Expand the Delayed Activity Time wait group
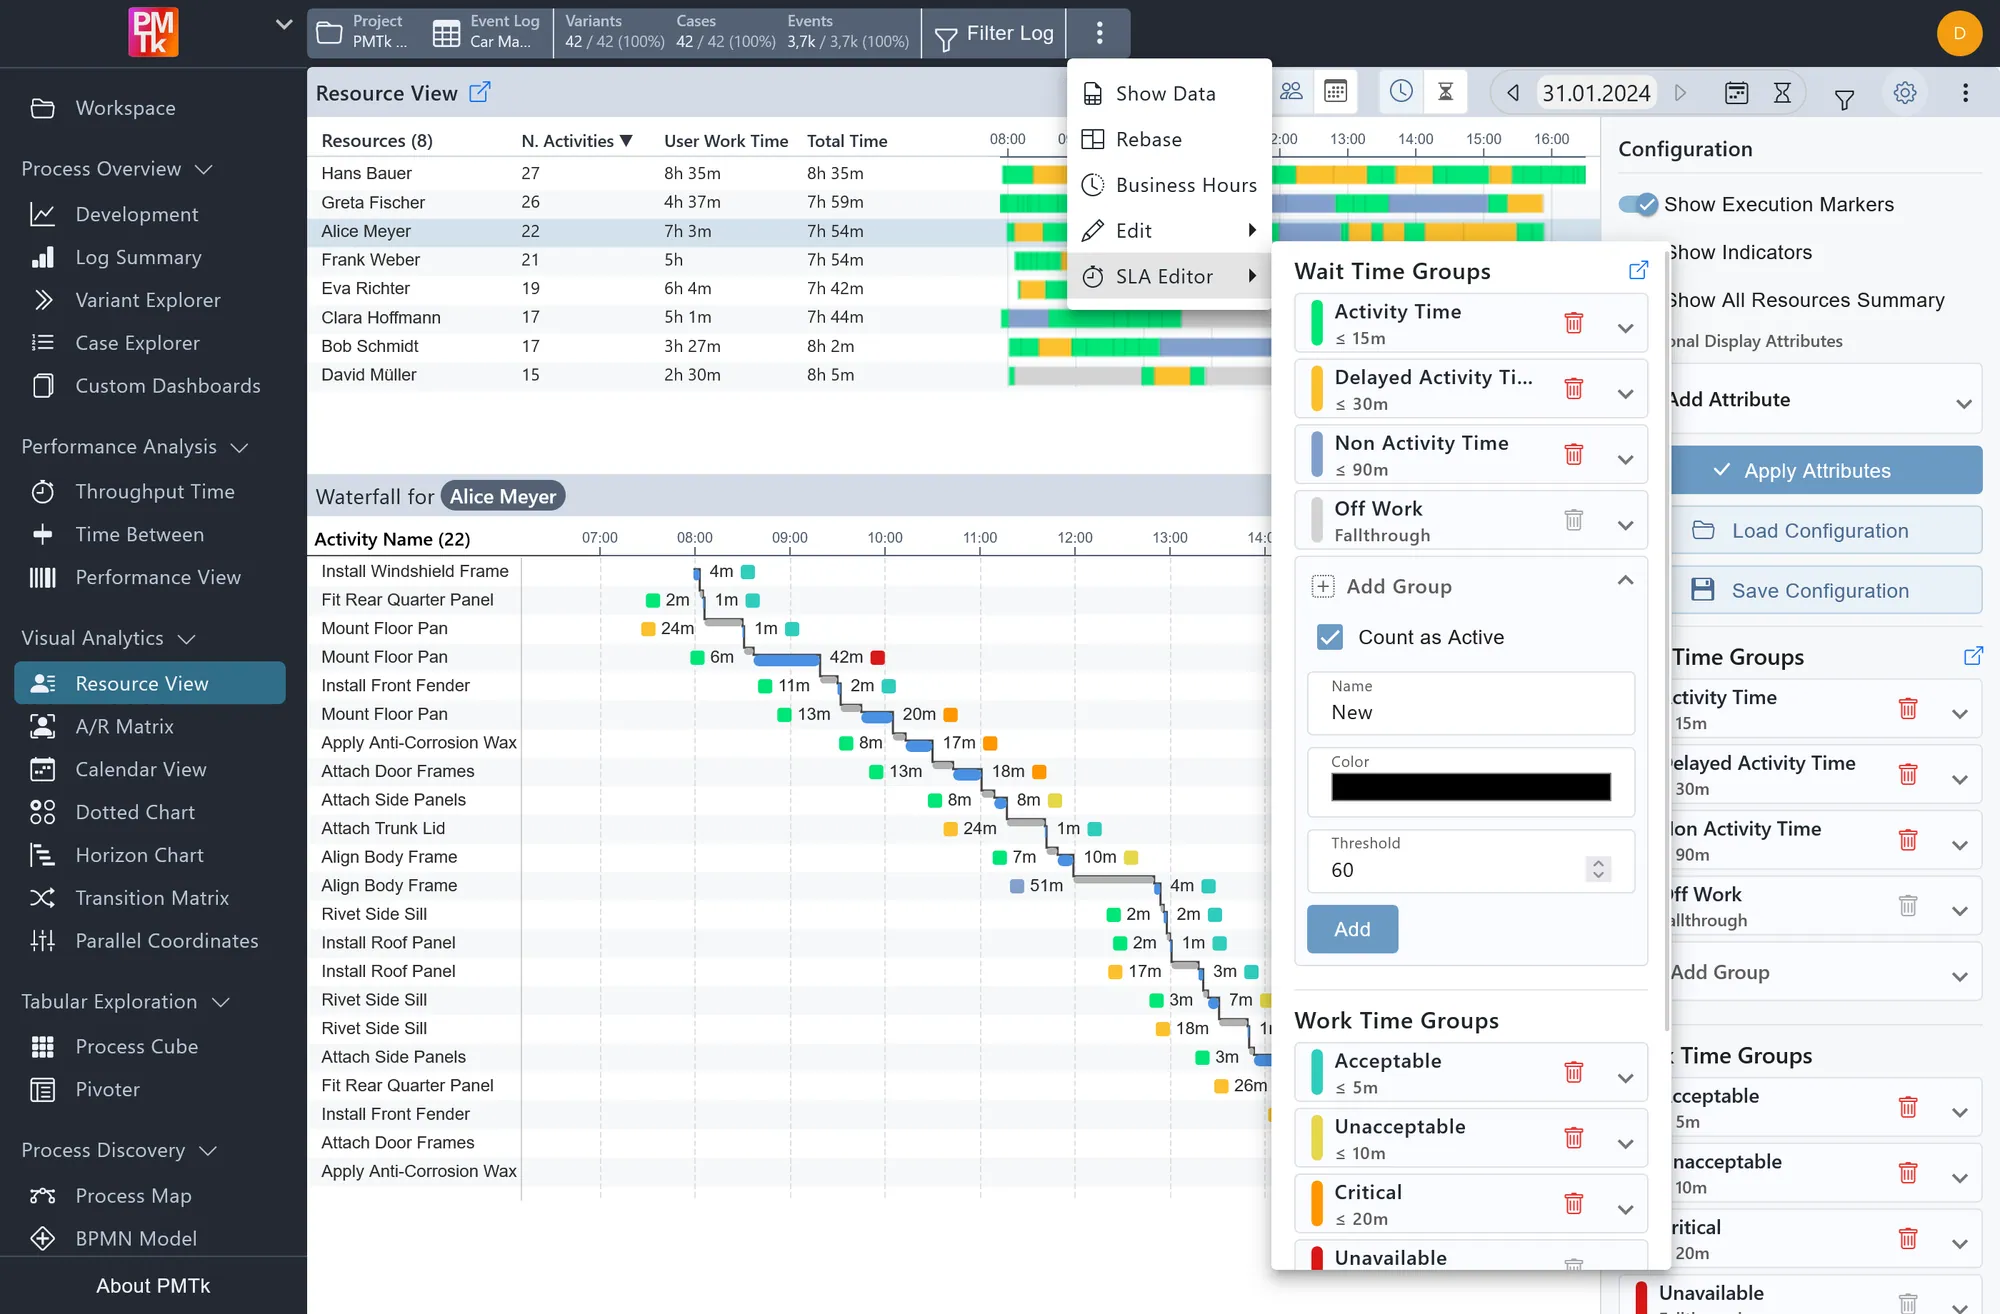Image resolution: width=2000 pixels, height=1314 pixels. coord(1625,392)
